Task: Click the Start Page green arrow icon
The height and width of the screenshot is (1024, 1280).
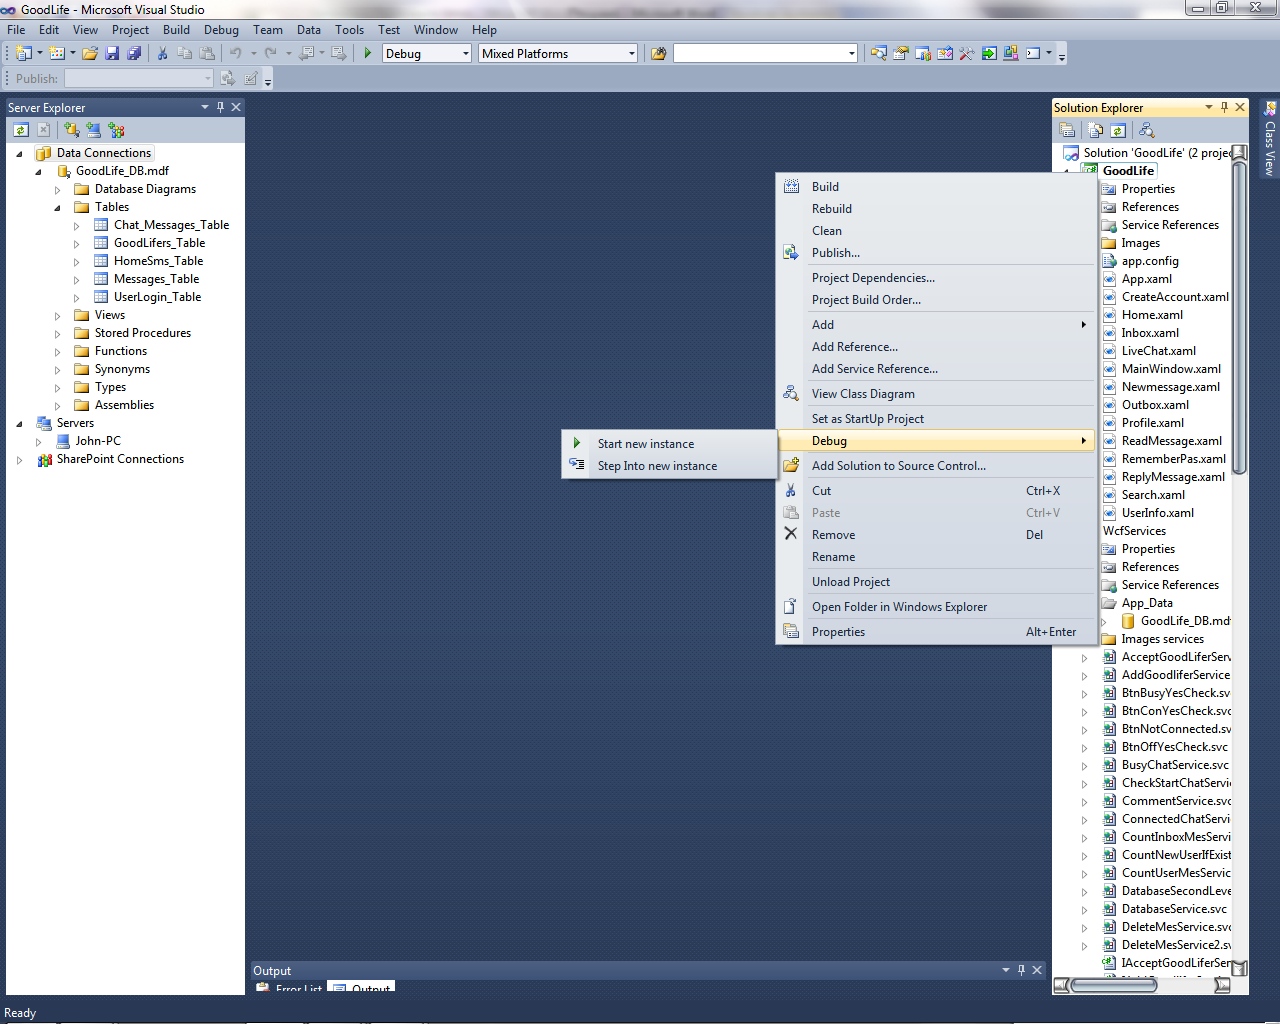Action: (989, 53)
